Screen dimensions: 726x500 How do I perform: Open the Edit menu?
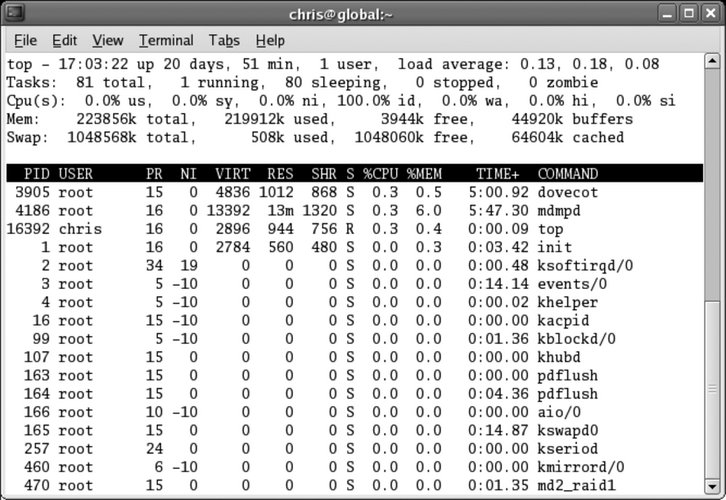(65, 40)
